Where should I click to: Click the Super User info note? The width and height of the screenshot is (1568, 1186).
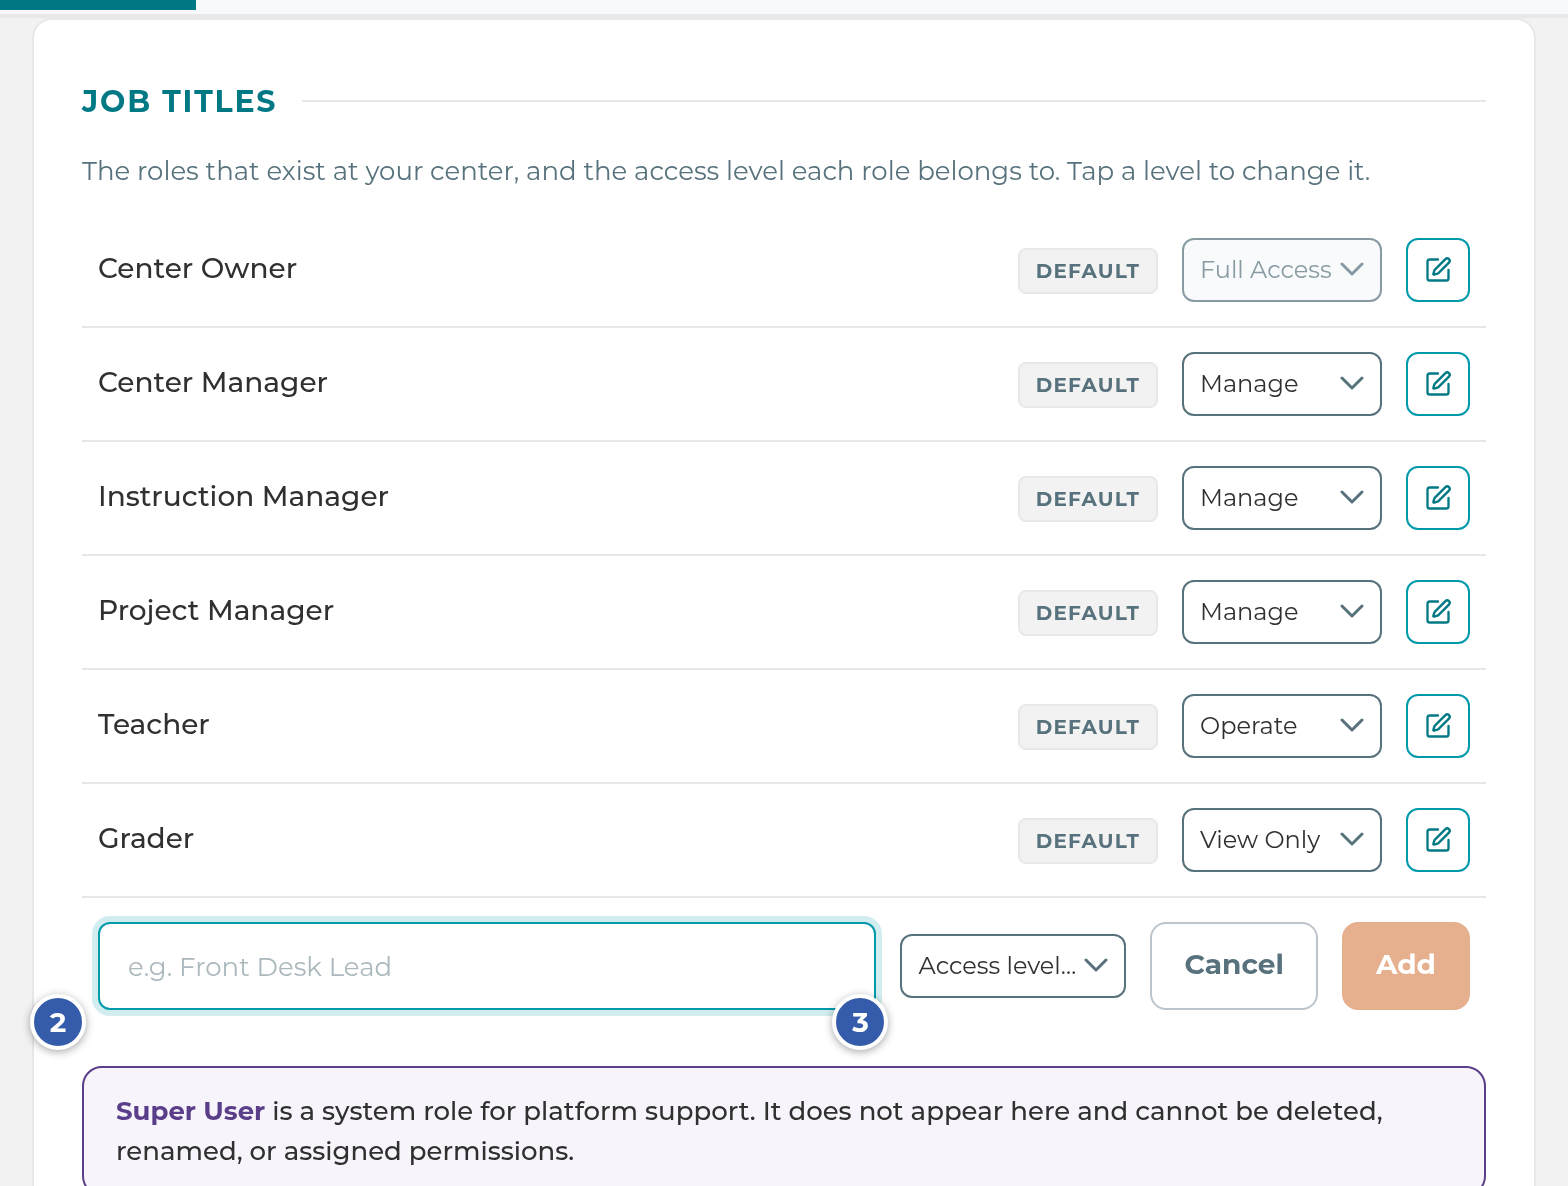(x=783, y=1127)
